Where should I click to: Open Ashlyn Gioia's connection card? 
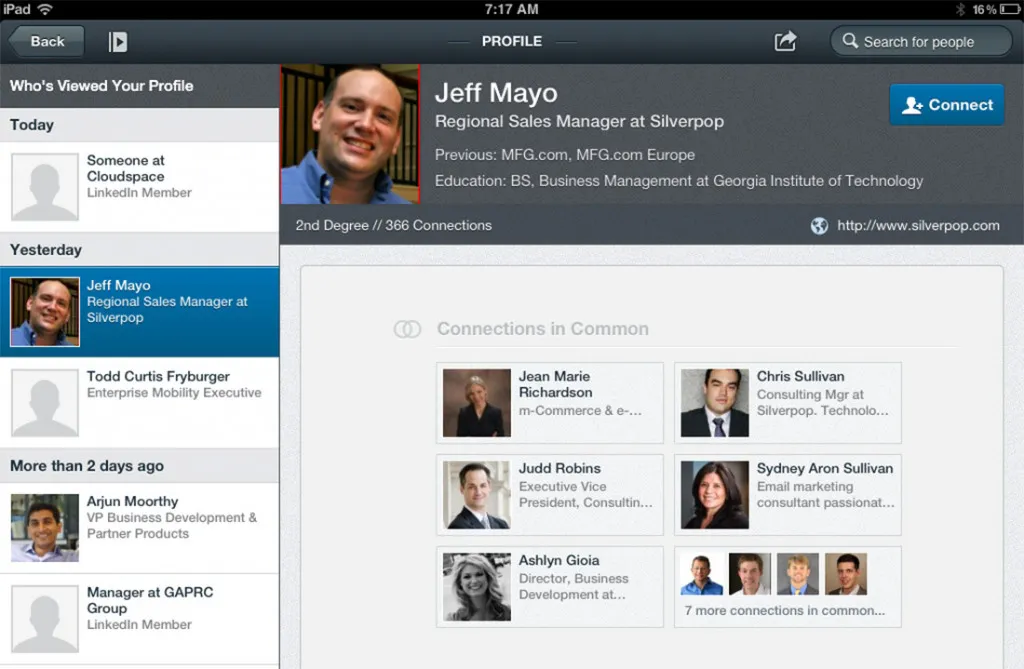(549, 587)
